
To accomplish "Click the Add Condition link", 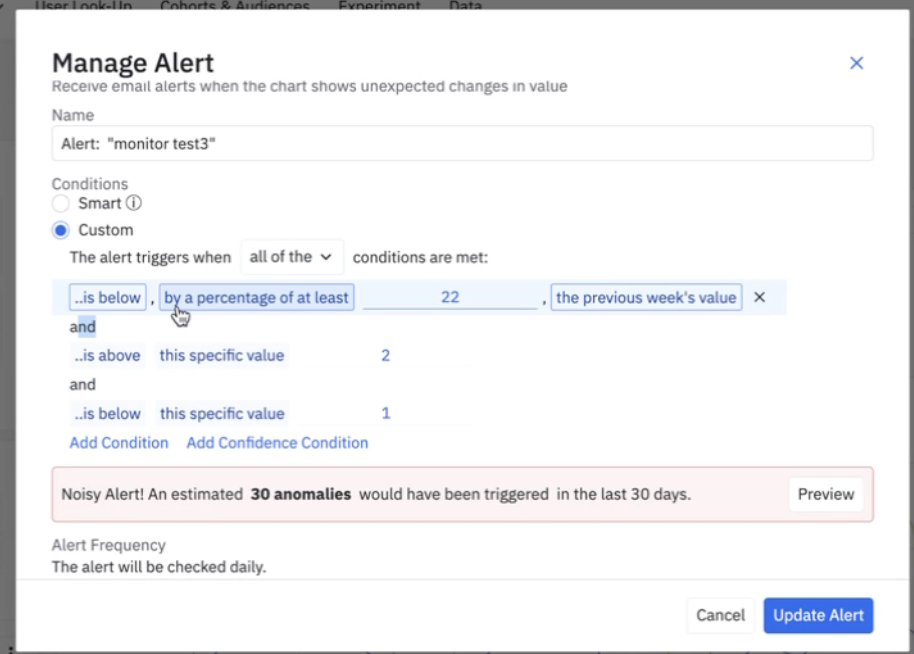I will point(119,442).
